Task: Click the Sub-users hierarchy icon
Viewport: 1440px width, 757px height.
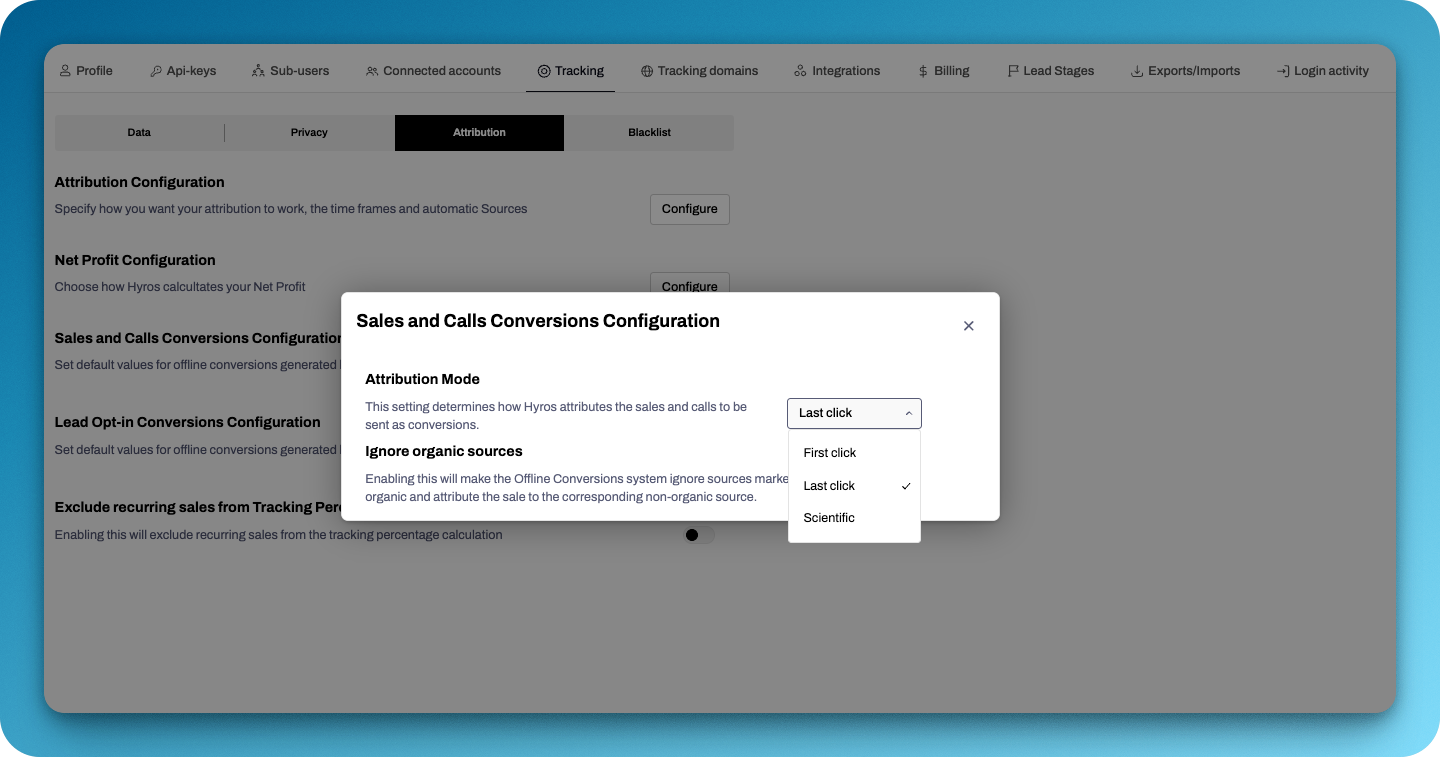Action: 258,71
